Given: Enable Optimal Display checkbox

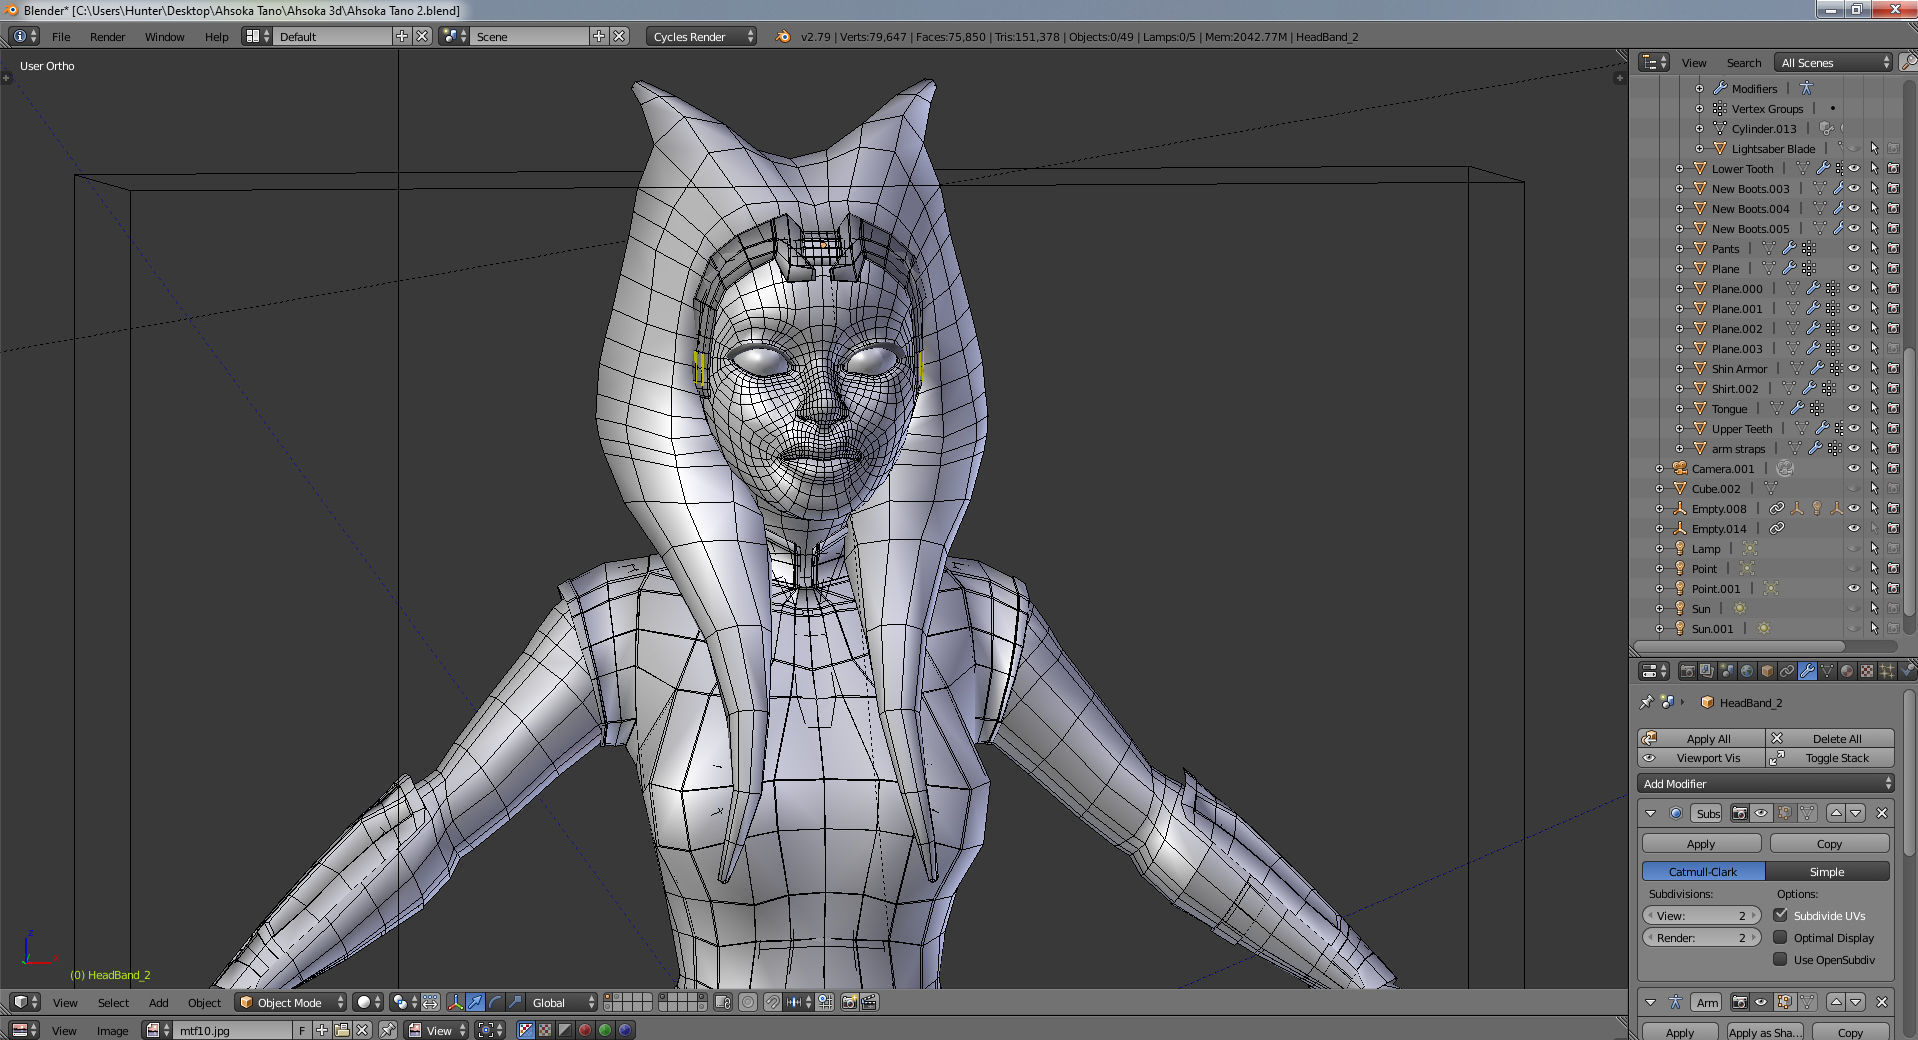Looking at the screenshot, I should [1780, 937].
